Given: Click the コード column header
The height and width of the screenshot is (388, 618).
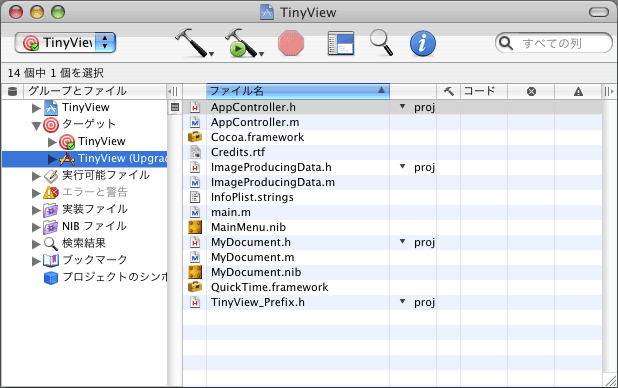Looking at the screenshot, I should (484, 91).
